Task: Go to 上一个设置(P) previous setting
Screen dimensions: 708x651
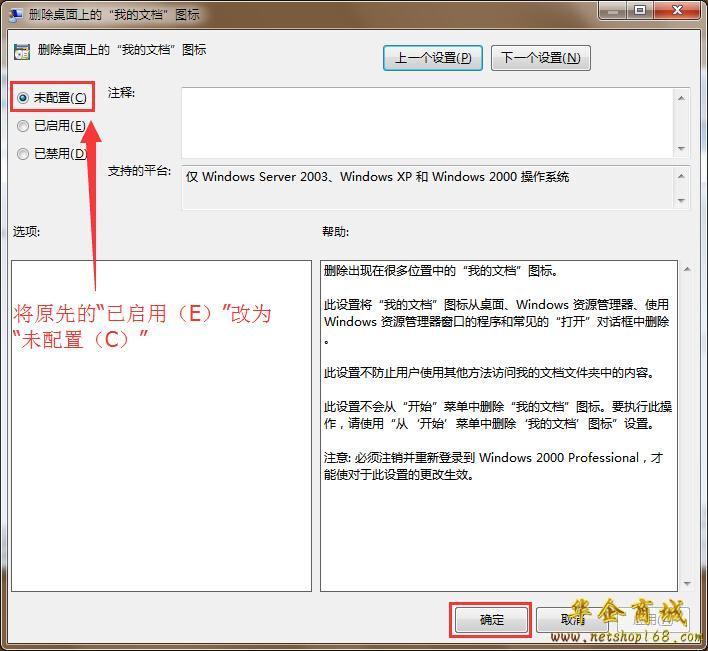Action: point(433,58)
